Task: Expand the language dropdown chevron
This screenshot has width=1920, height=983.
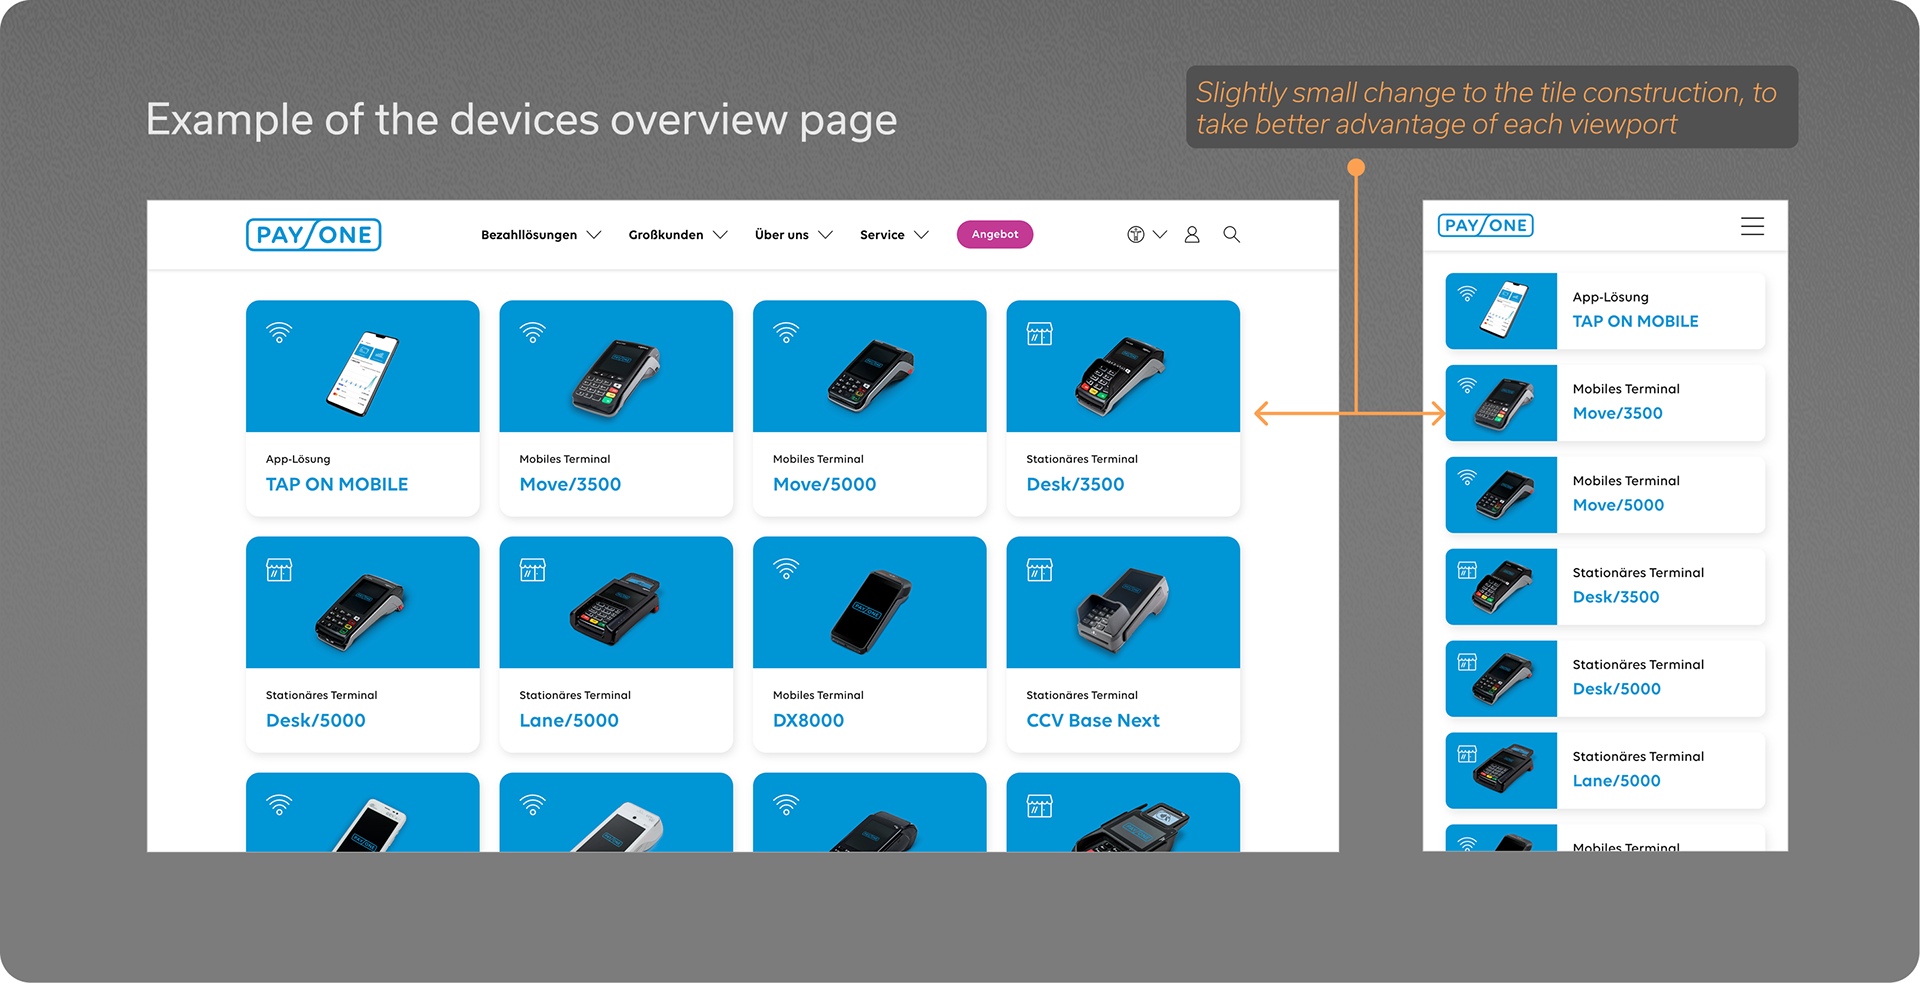Action: (x=1160, y=235)
